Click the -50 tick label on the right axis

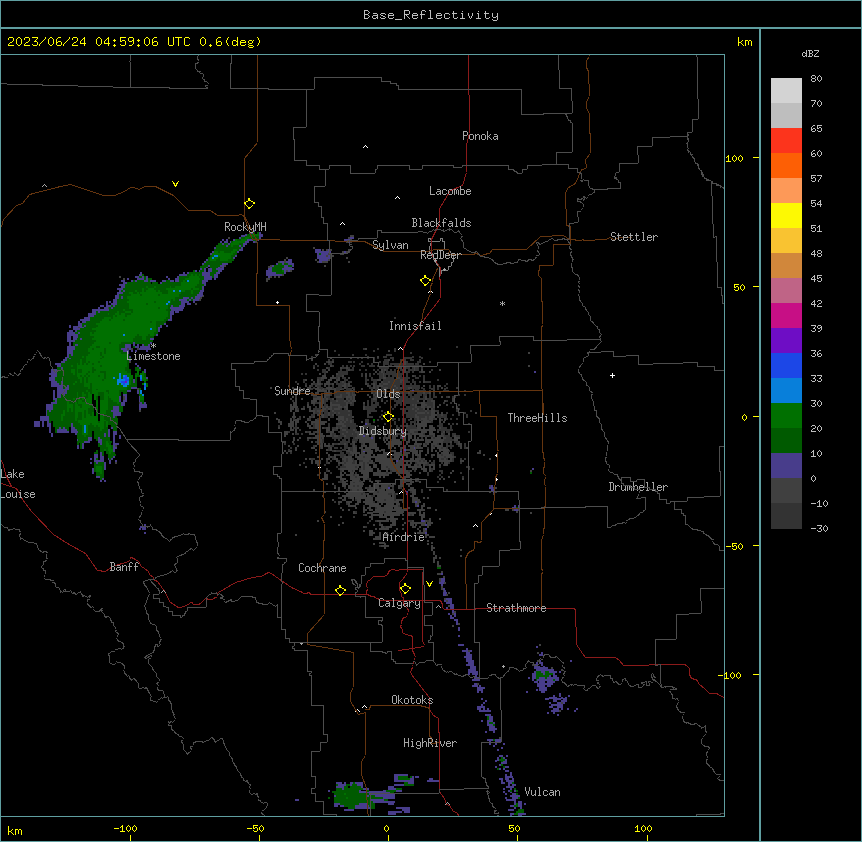(x=734, y=546)
